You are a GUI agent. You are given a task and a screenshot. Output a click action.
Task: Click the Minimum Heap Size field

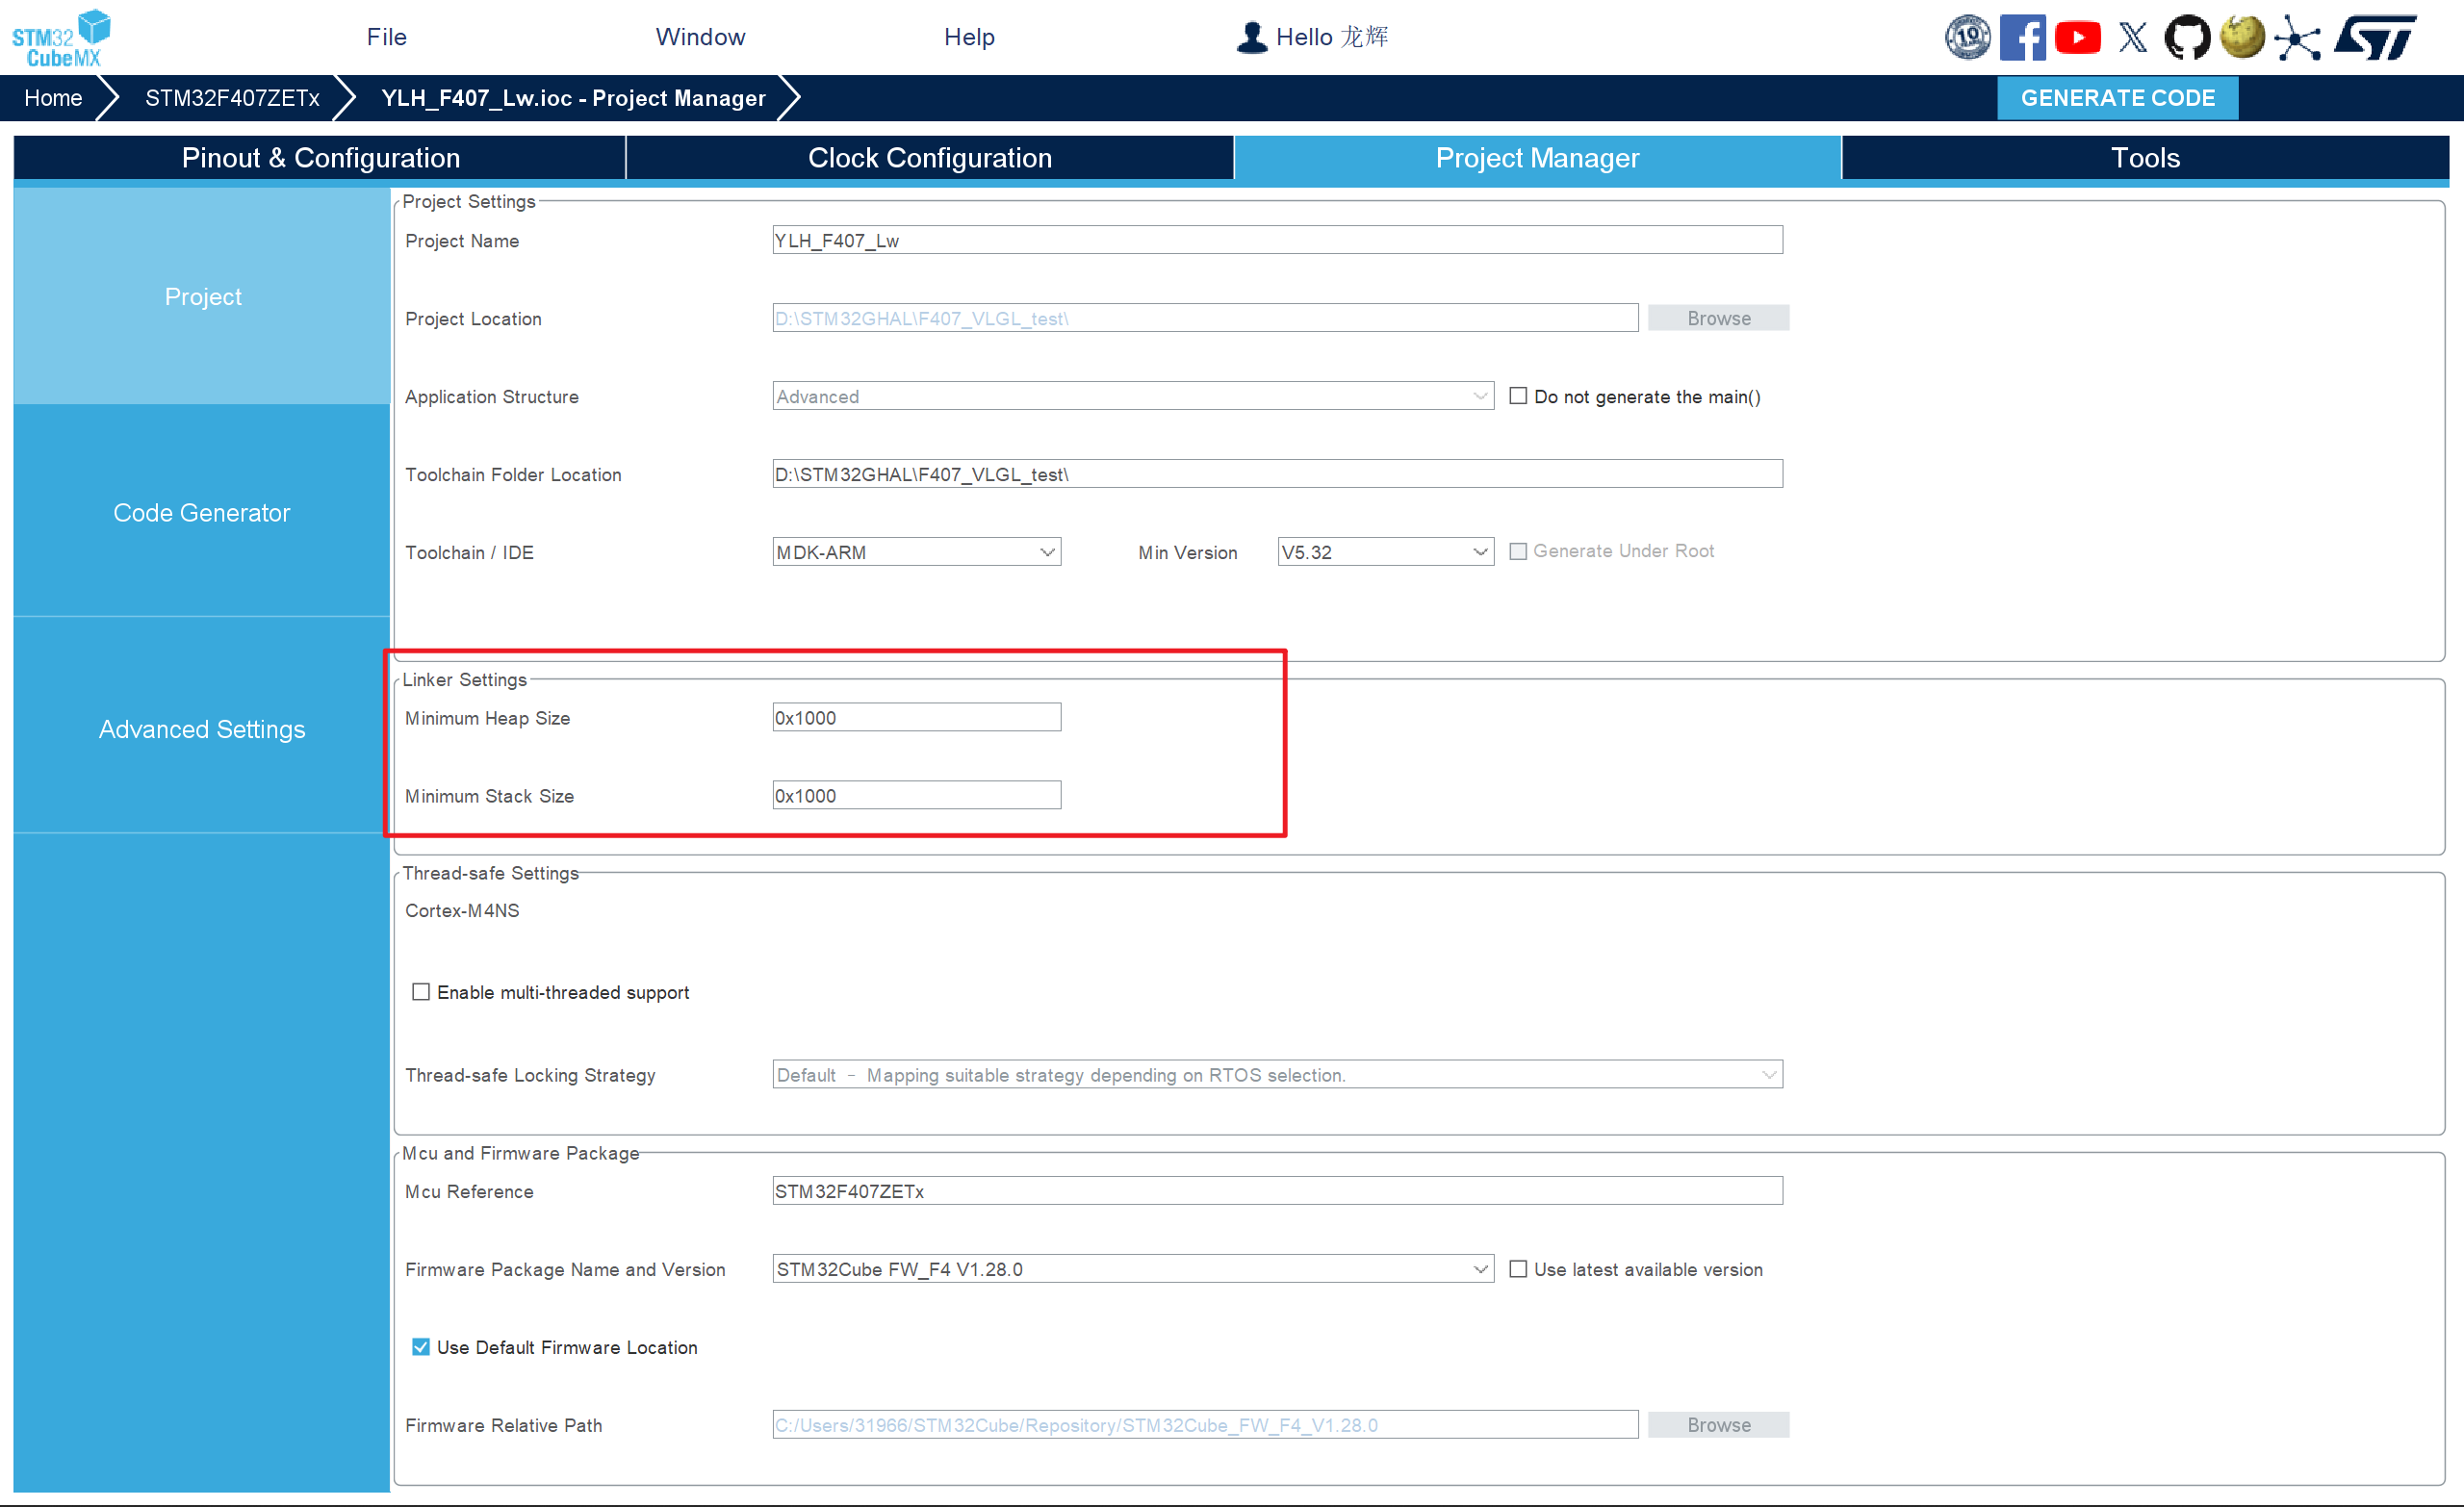pos(916,718)
